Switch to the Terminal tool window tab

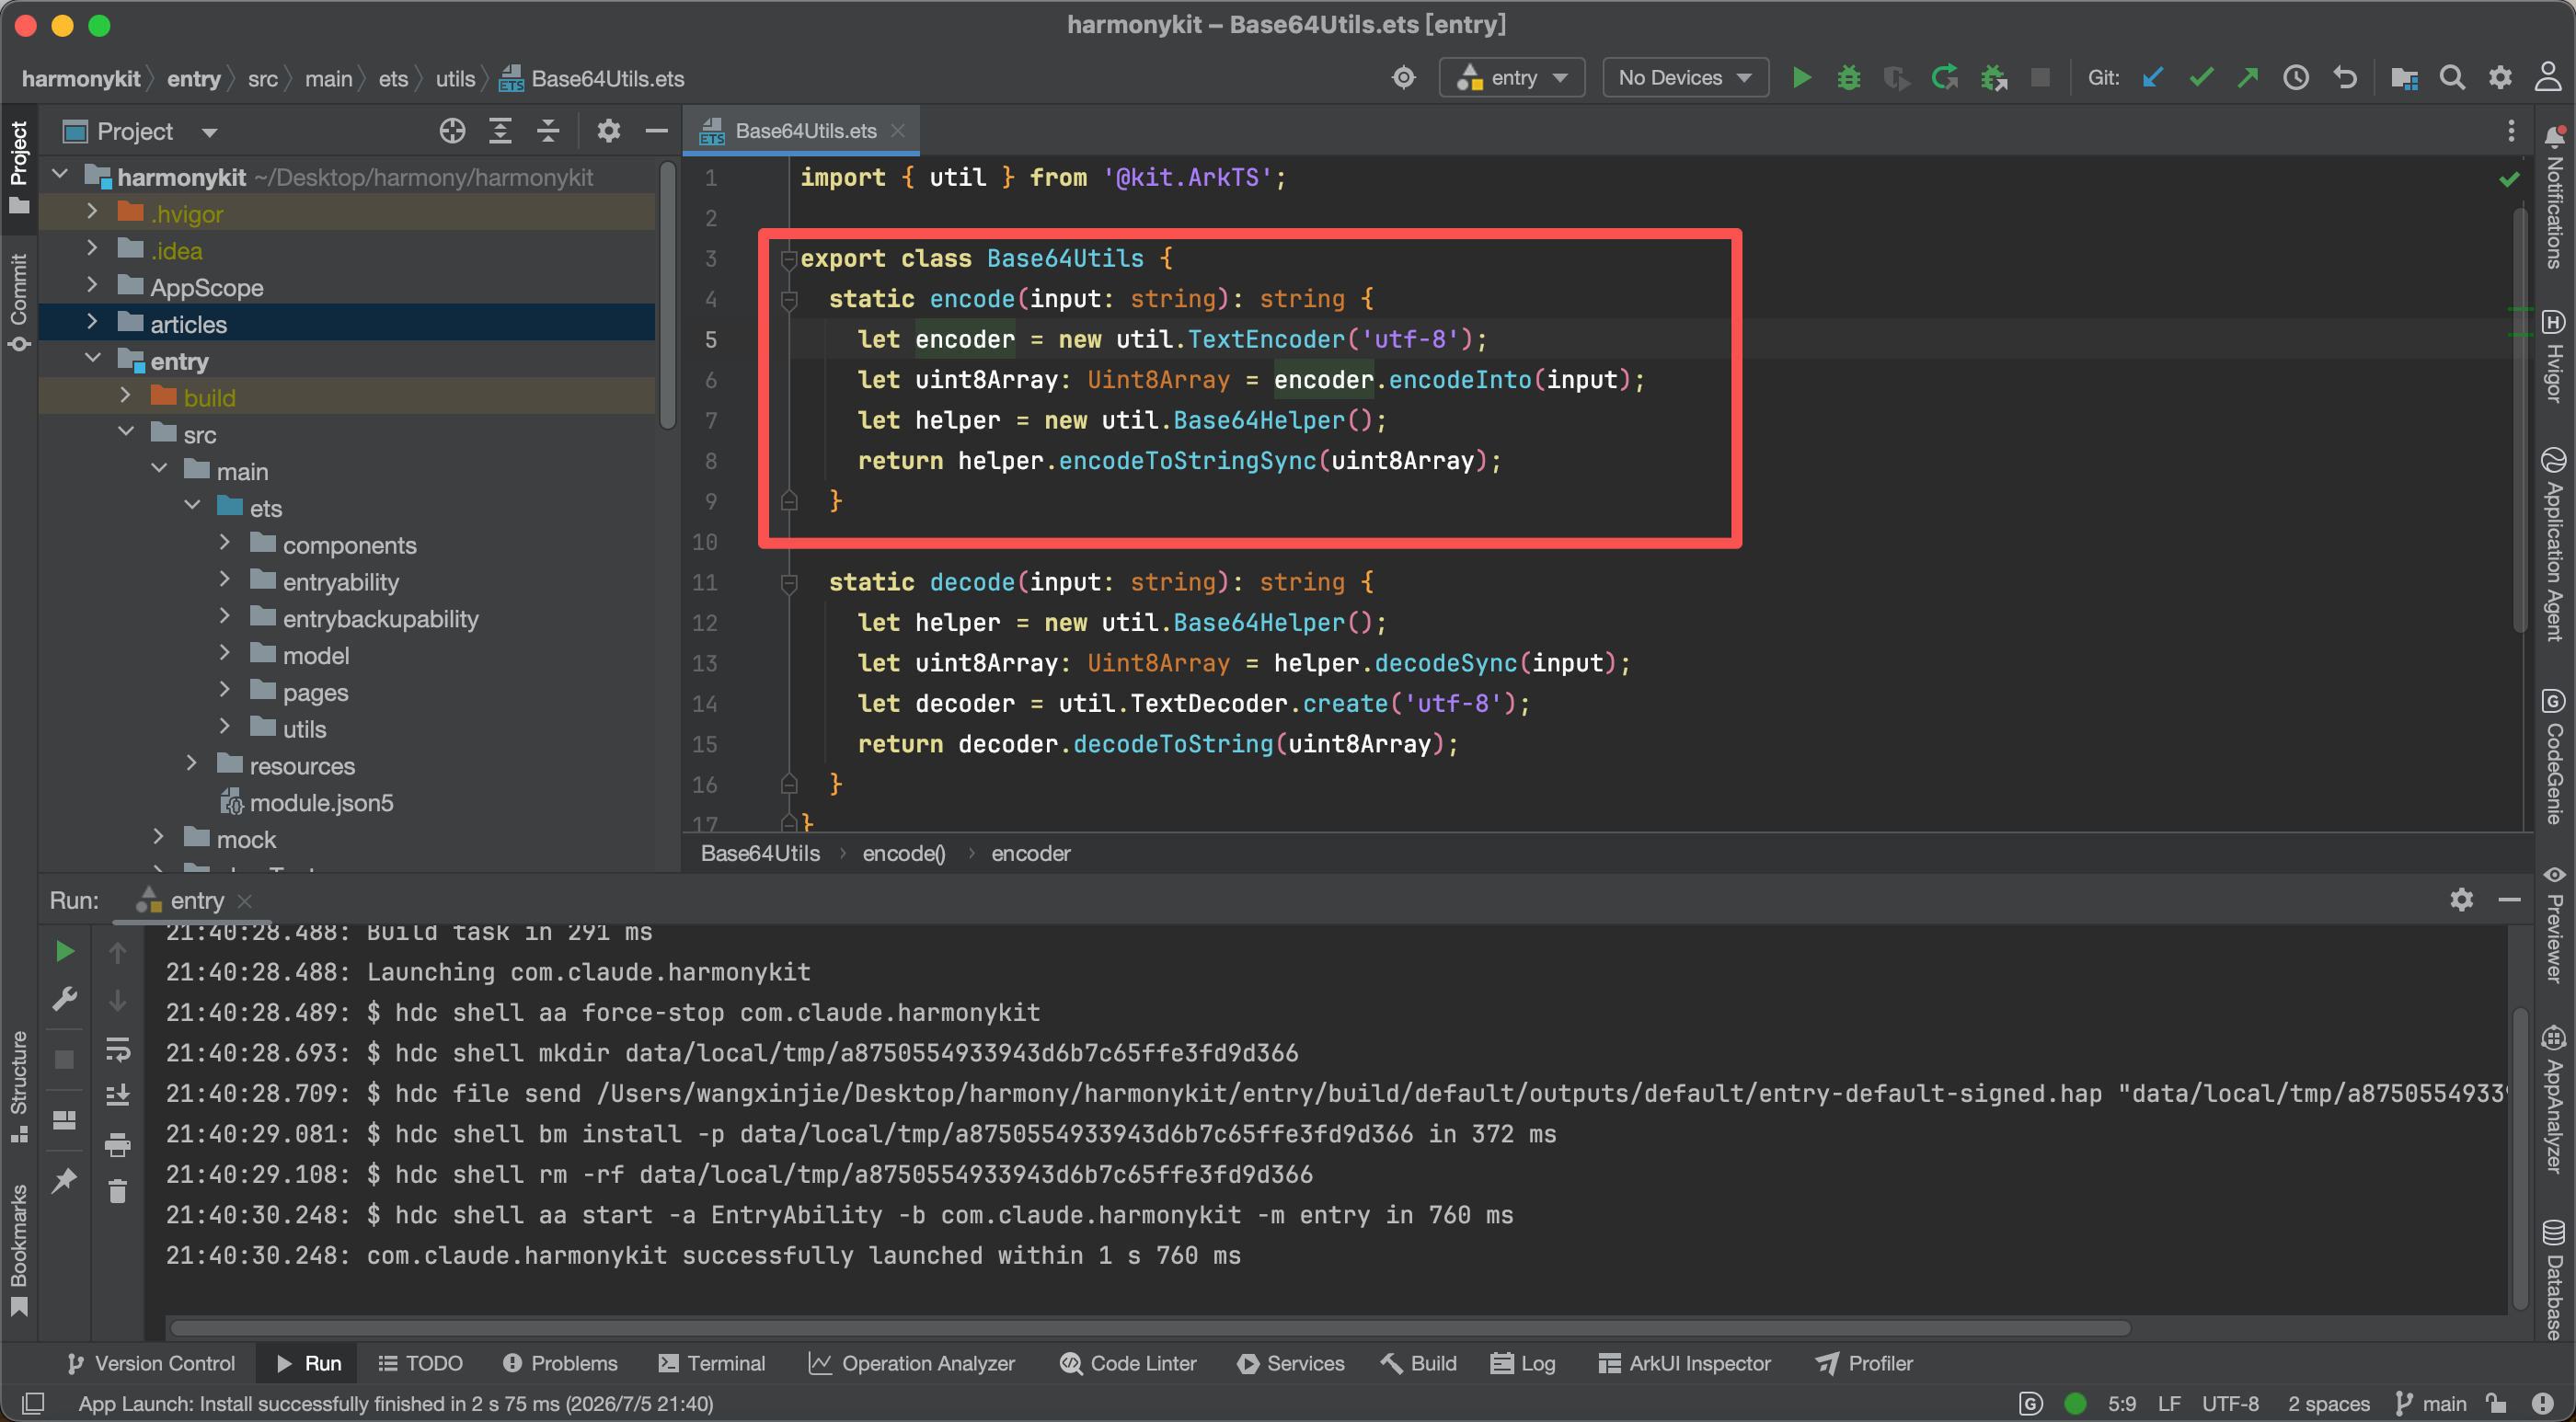click(x=712, y=1363)
